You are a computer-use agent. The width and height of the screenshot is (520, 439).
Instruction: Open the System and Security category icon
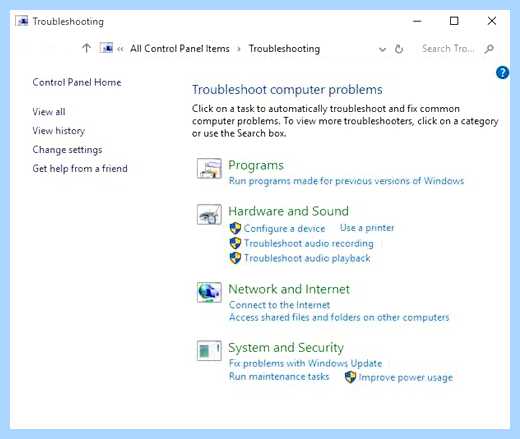pos(209,350)
